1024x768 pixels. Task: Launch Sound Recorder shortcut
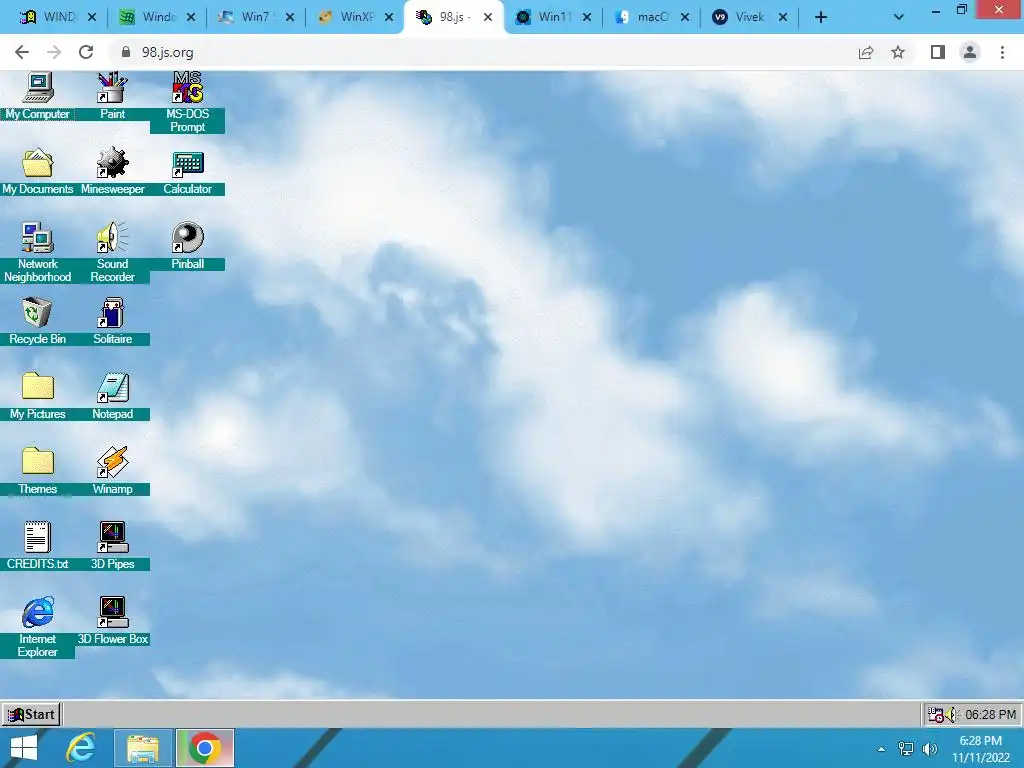coord(112,252)
